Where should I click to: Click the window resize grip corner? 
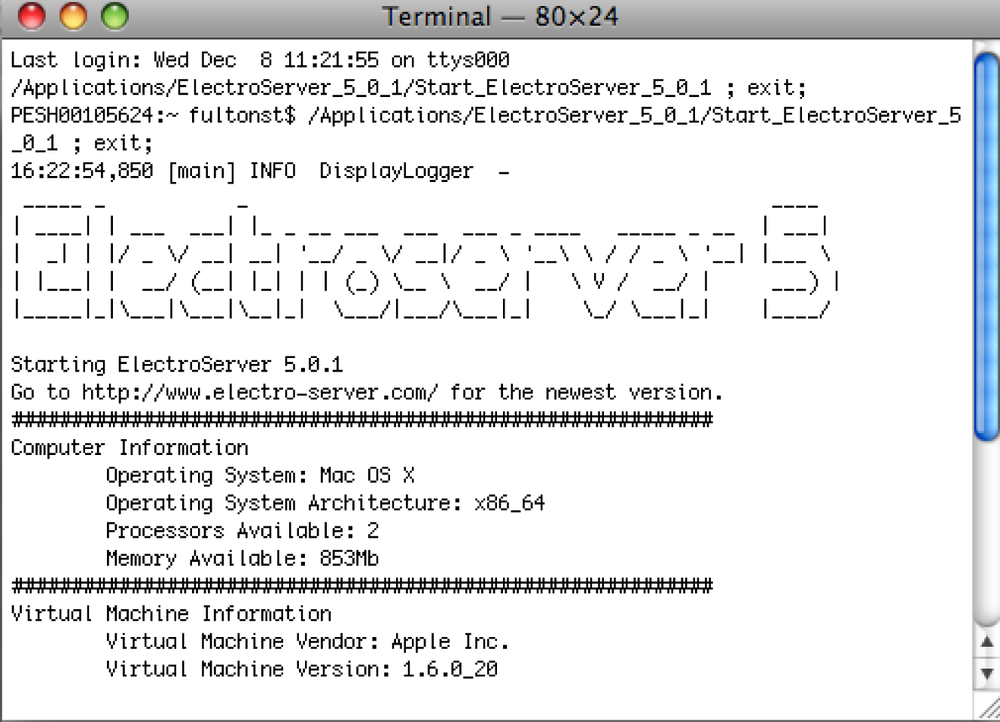[987, 708]
